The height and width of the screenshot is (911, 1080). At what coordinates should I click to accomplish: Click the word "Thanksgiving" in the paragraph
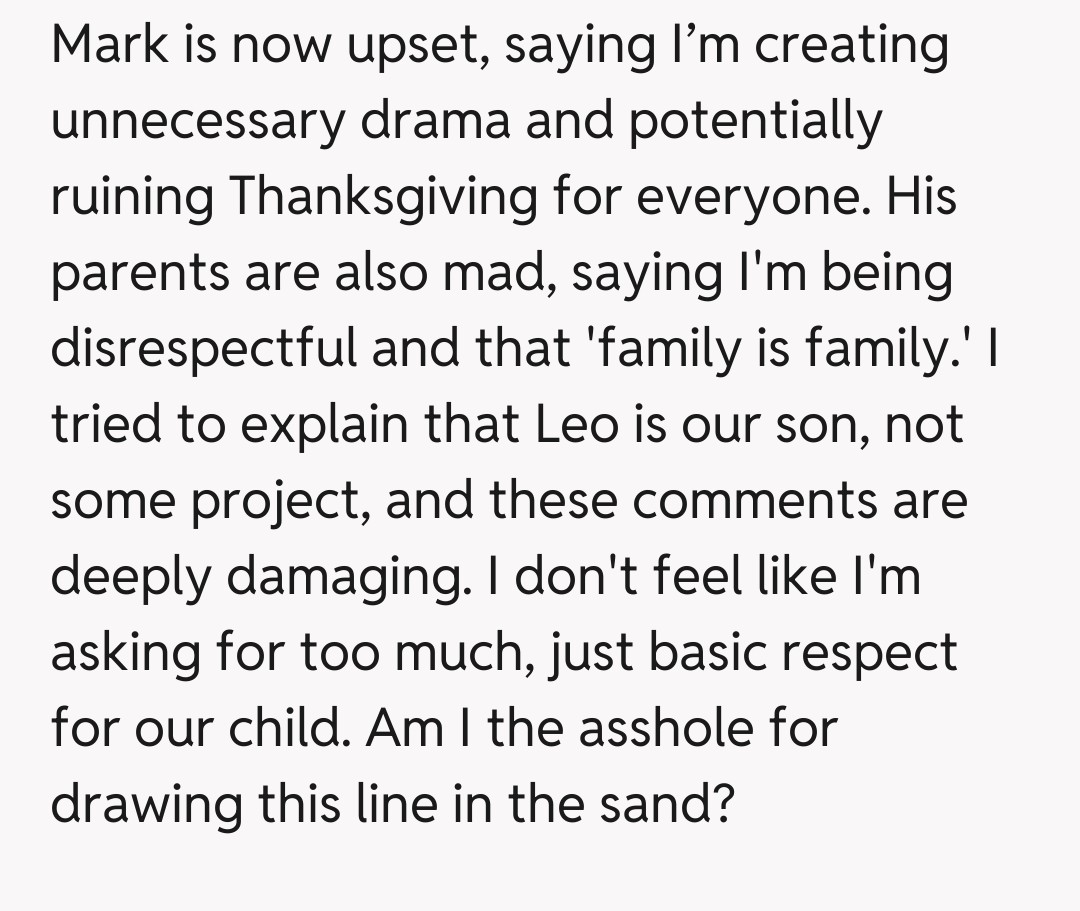[x=385, y=198]
